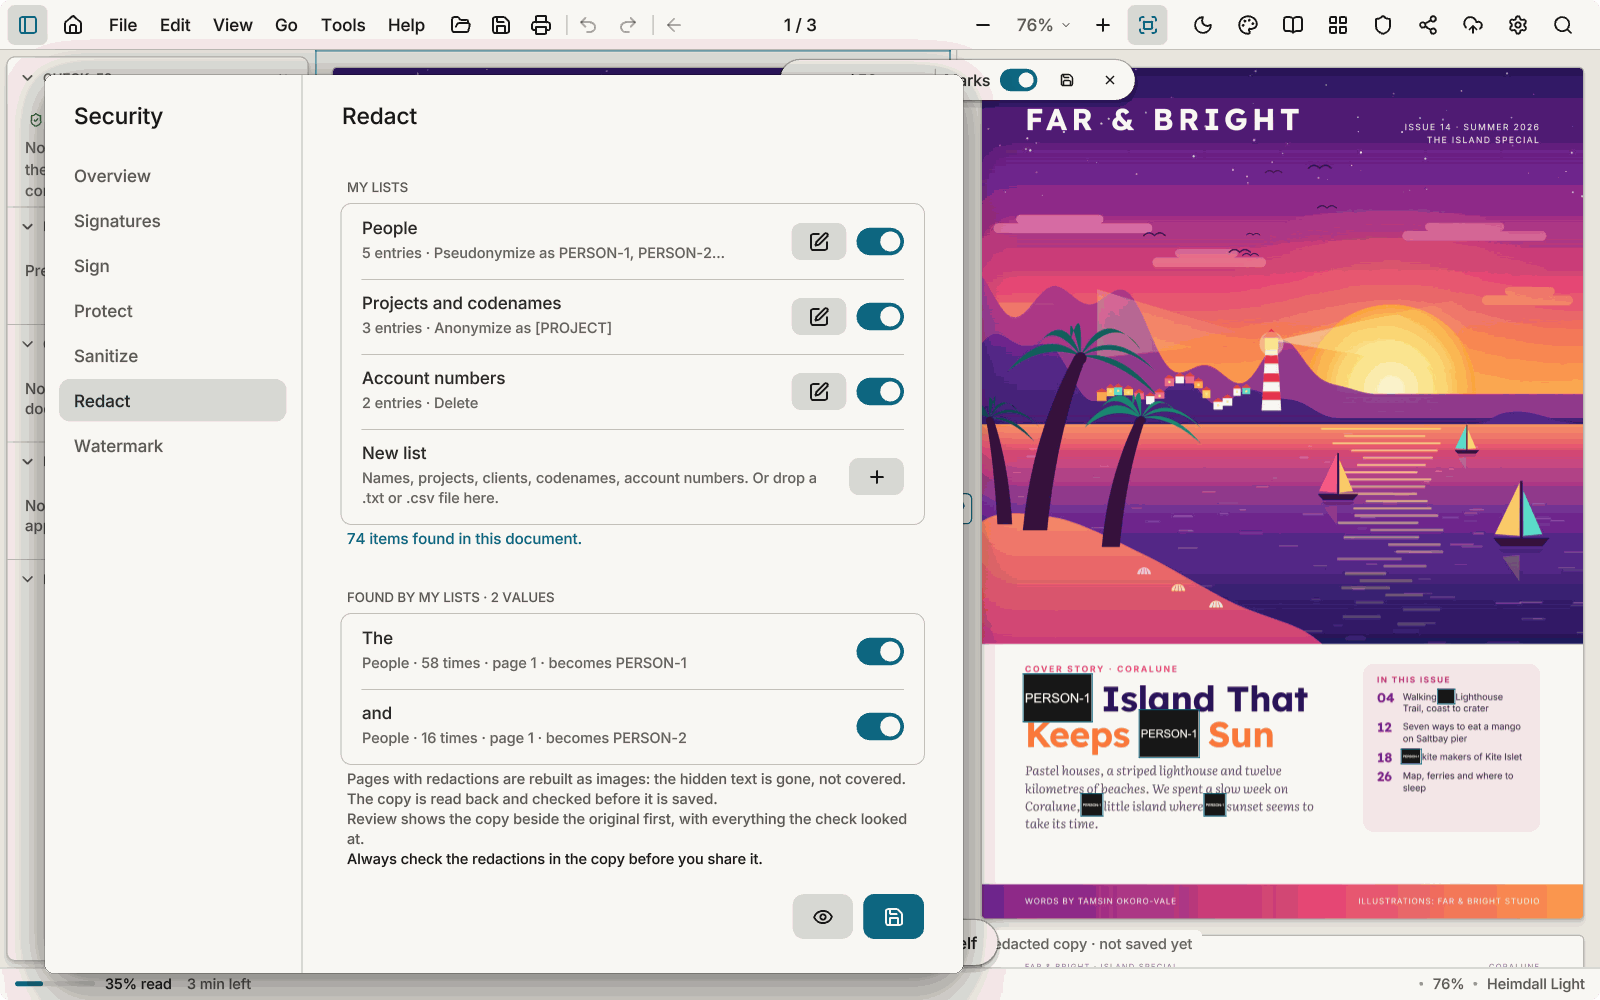Edit the Account numbers list

(819, 392)
